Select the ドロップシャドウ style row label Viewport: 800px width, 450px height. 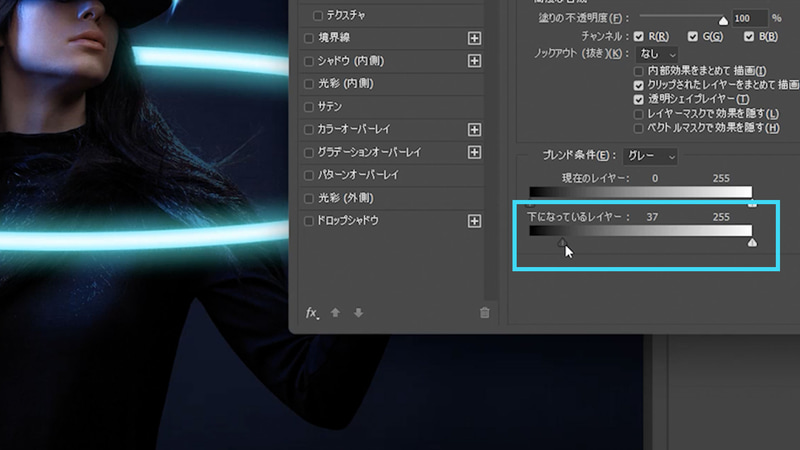click(348, 220)
